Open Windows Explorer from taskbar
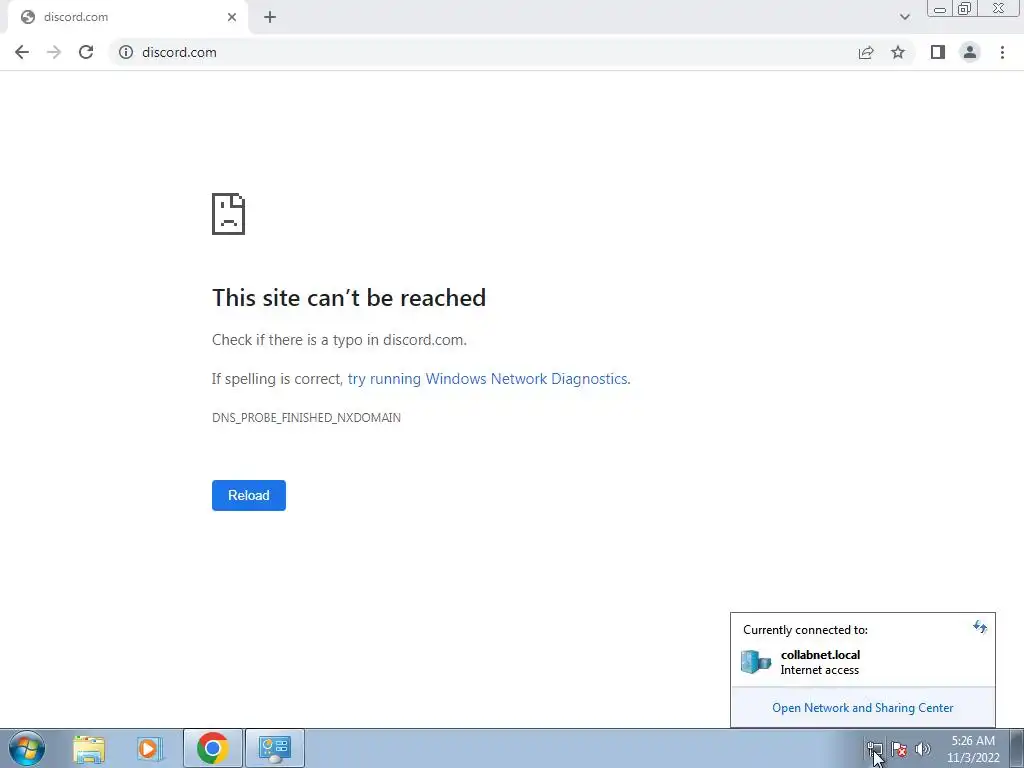Image resolution: width=1024 pixels, height=768 pixels. [89, 748]
